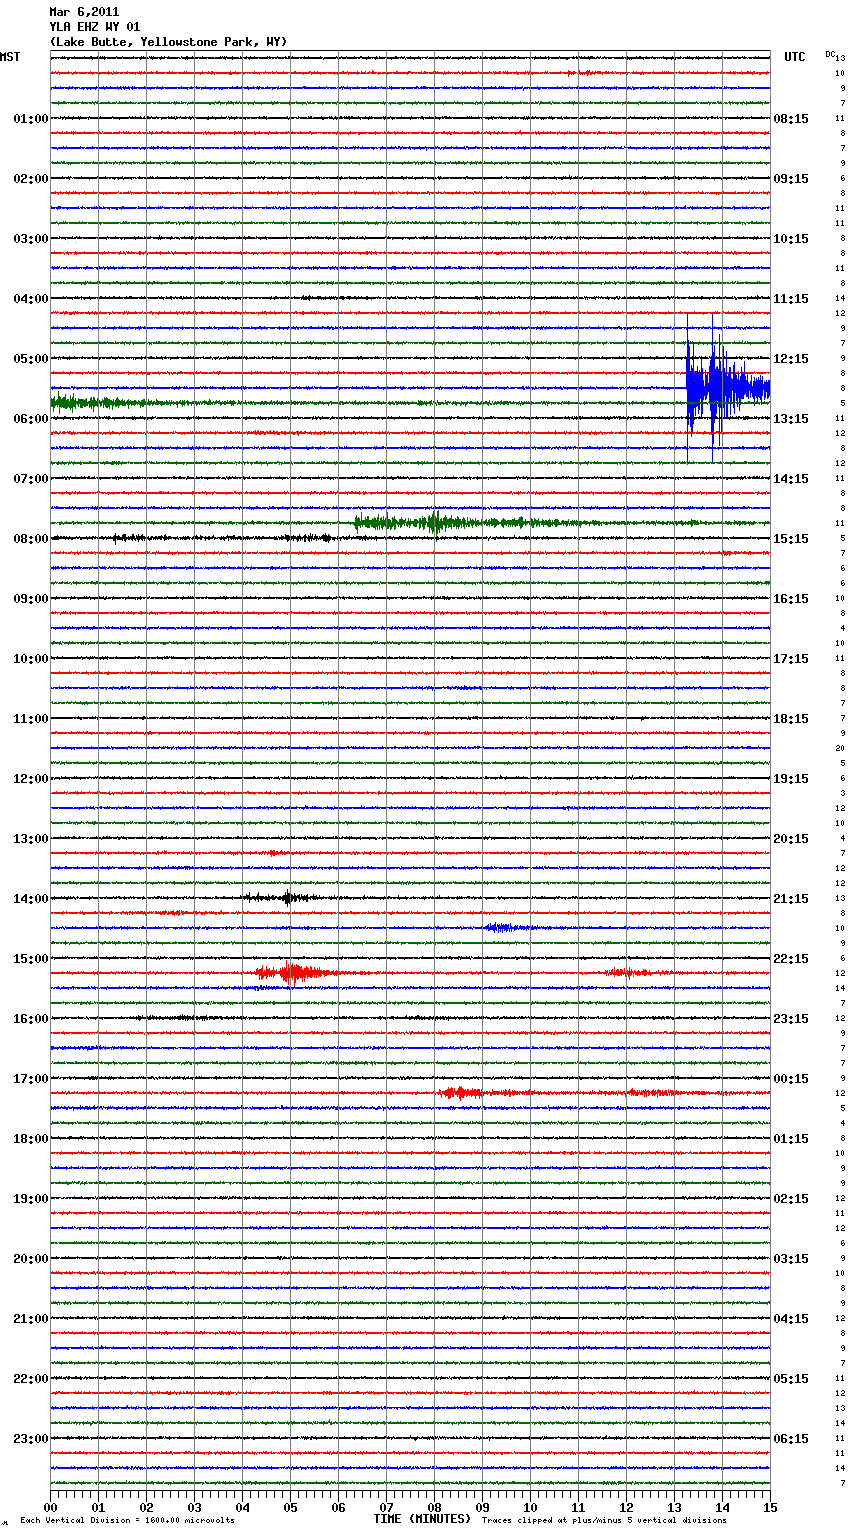This screenshot has width=850, height=1534.
Task: Click the "15:15" UTC time label
Action: 791,539
